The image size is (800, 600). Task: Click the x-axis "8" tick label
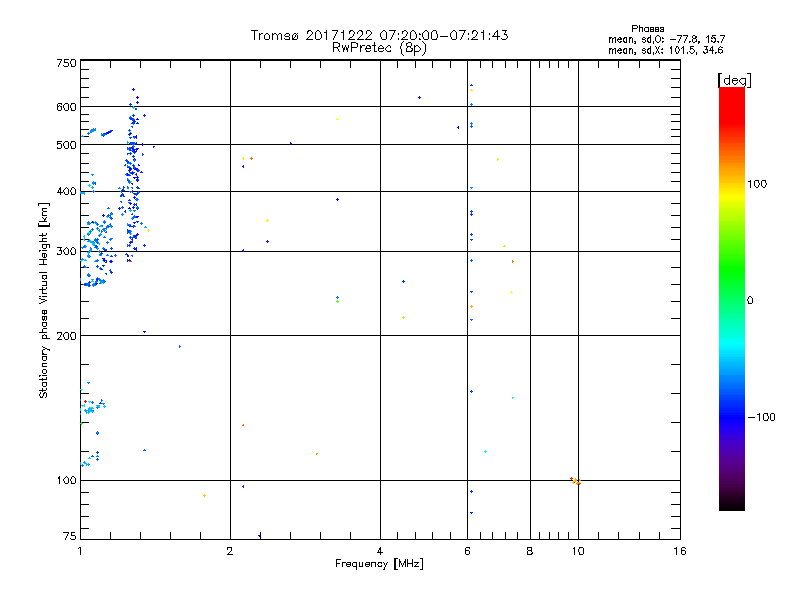[530, 551]
